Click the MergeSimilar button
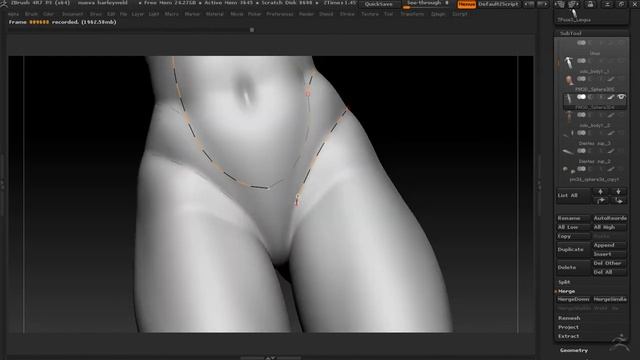Image resolution: width=640 pixels, height=360 pixels. click(x=610, y=300)
